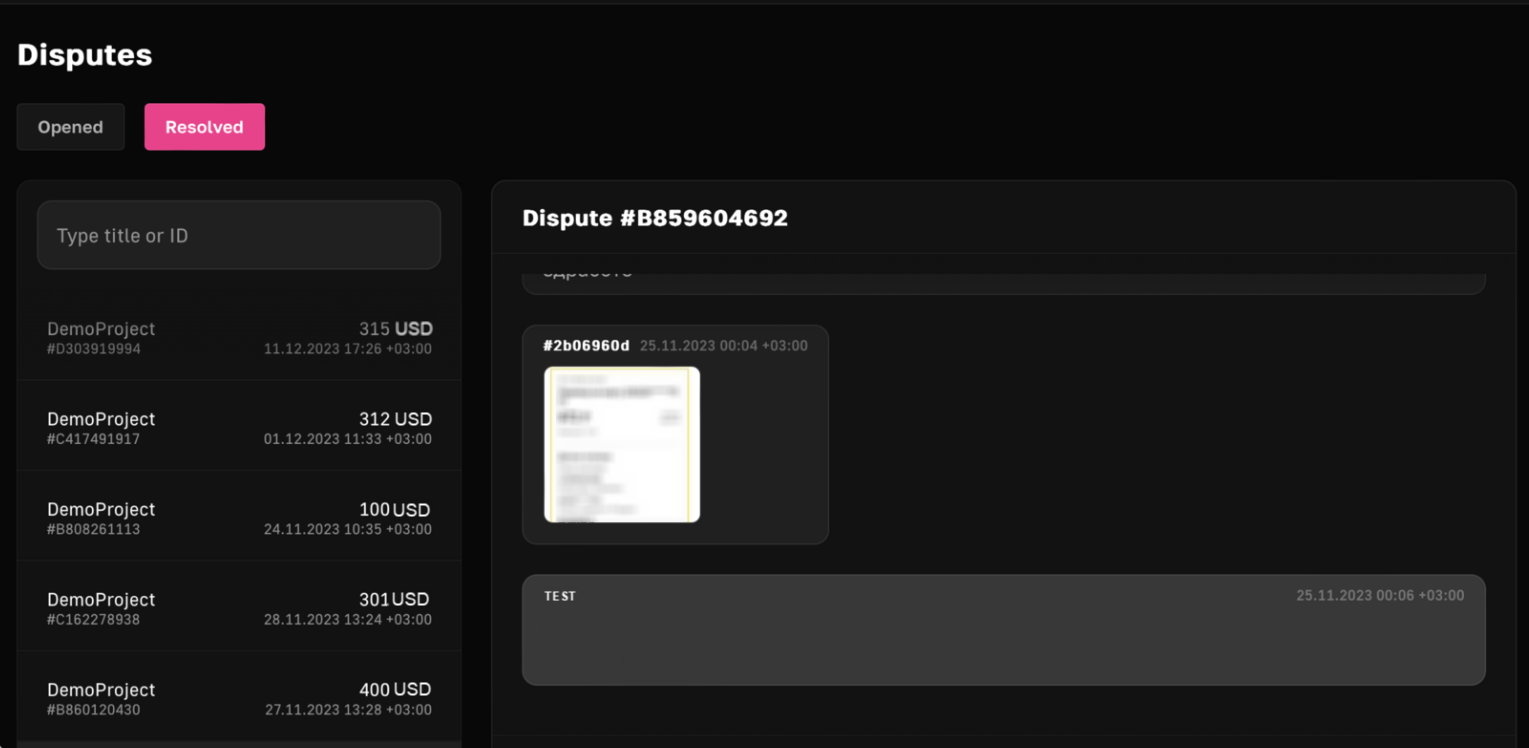Click the date 28.11.2023 13:24 +03:00
This screenshot has width=1529, height=748.
348,619
